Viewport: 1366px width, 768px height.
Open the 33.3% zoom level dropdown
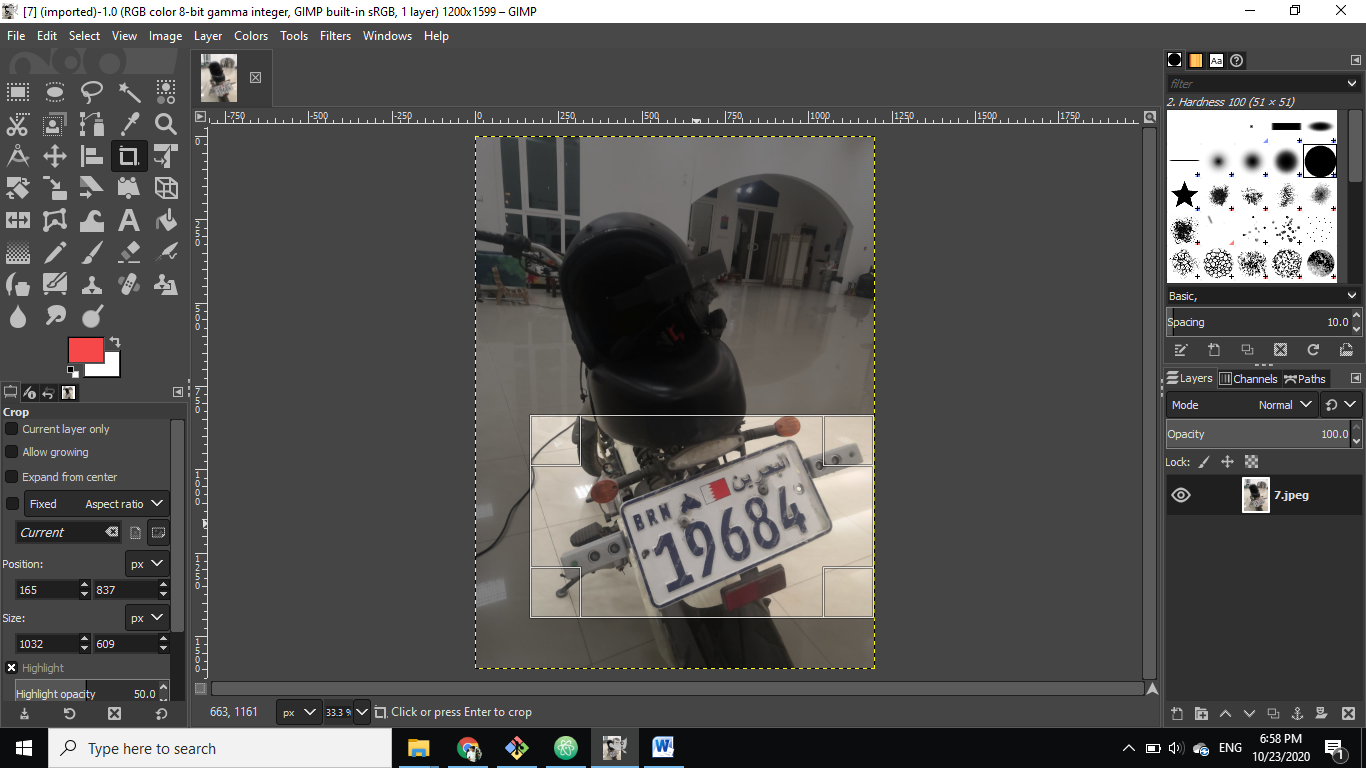(361, 712)
